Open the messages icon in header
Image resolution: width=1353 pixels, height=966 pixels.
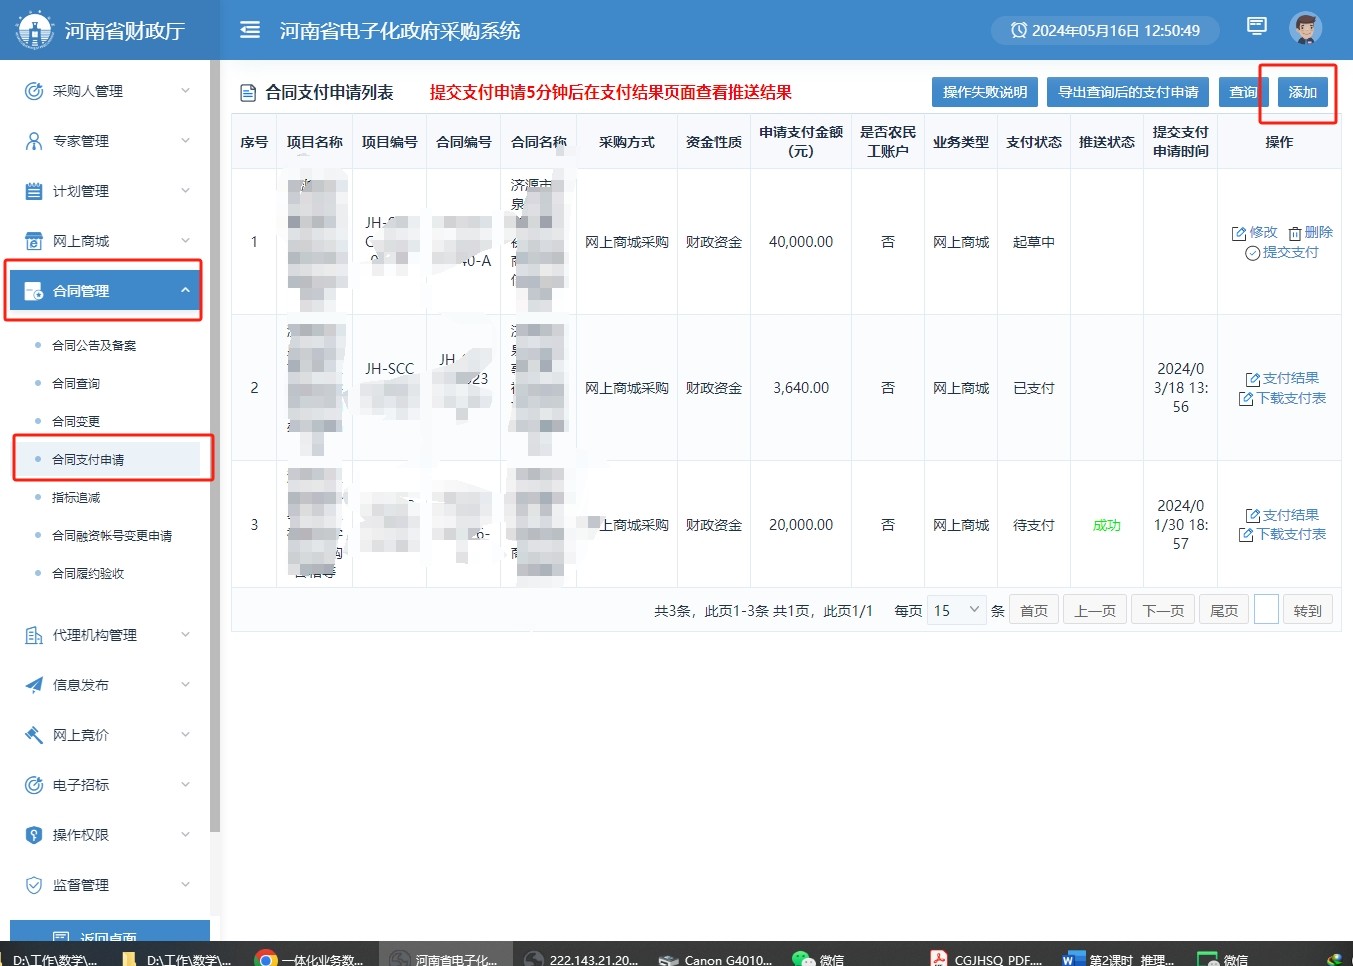tap(1257, 26)
